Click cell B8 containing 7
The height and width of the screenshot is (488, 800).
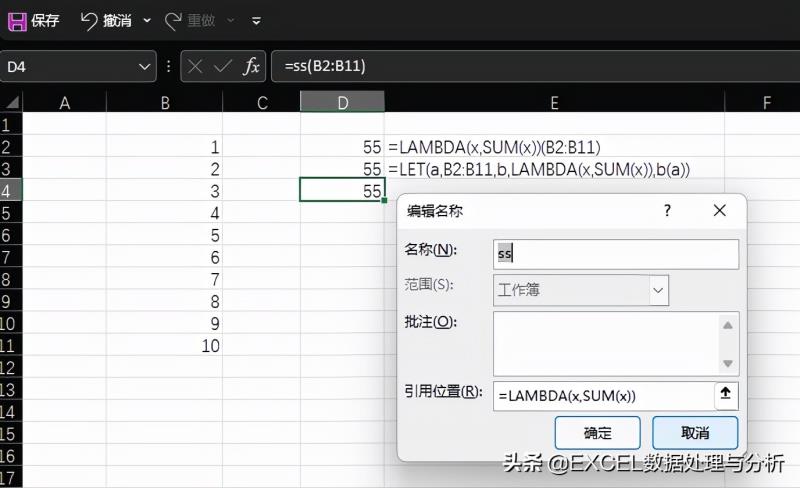[x=164, y=279]
